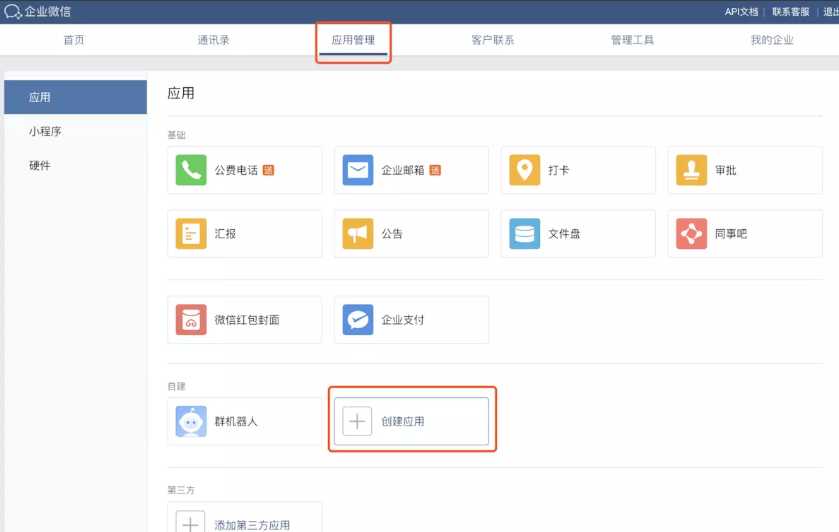The height and width of the screenshot is (532, 839).
Task: Open the 微信红包封面 red packet icon
Action: (x=191, y=320)
